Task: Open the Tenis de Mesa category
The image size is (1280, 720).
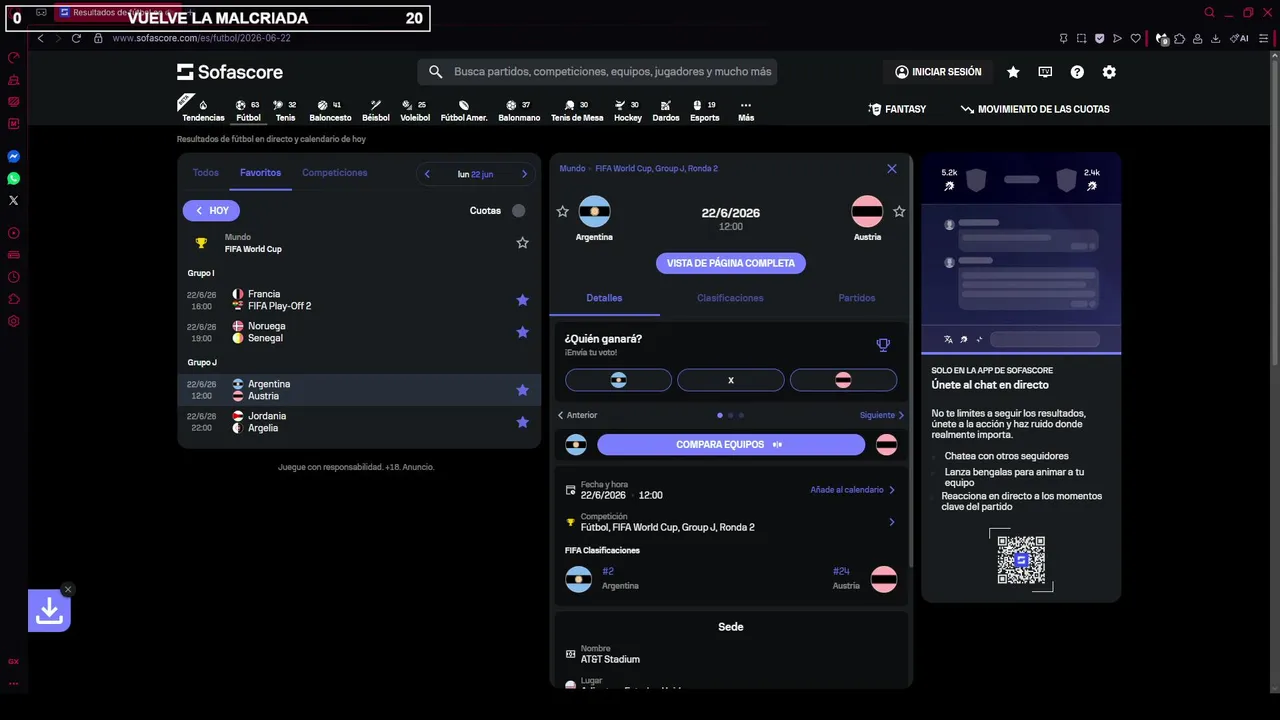Action: [x=577, y=110]
